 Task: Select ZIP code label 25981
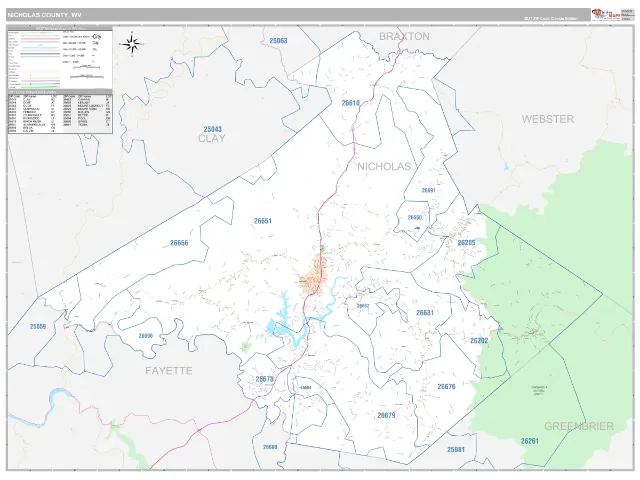[456, 449]
